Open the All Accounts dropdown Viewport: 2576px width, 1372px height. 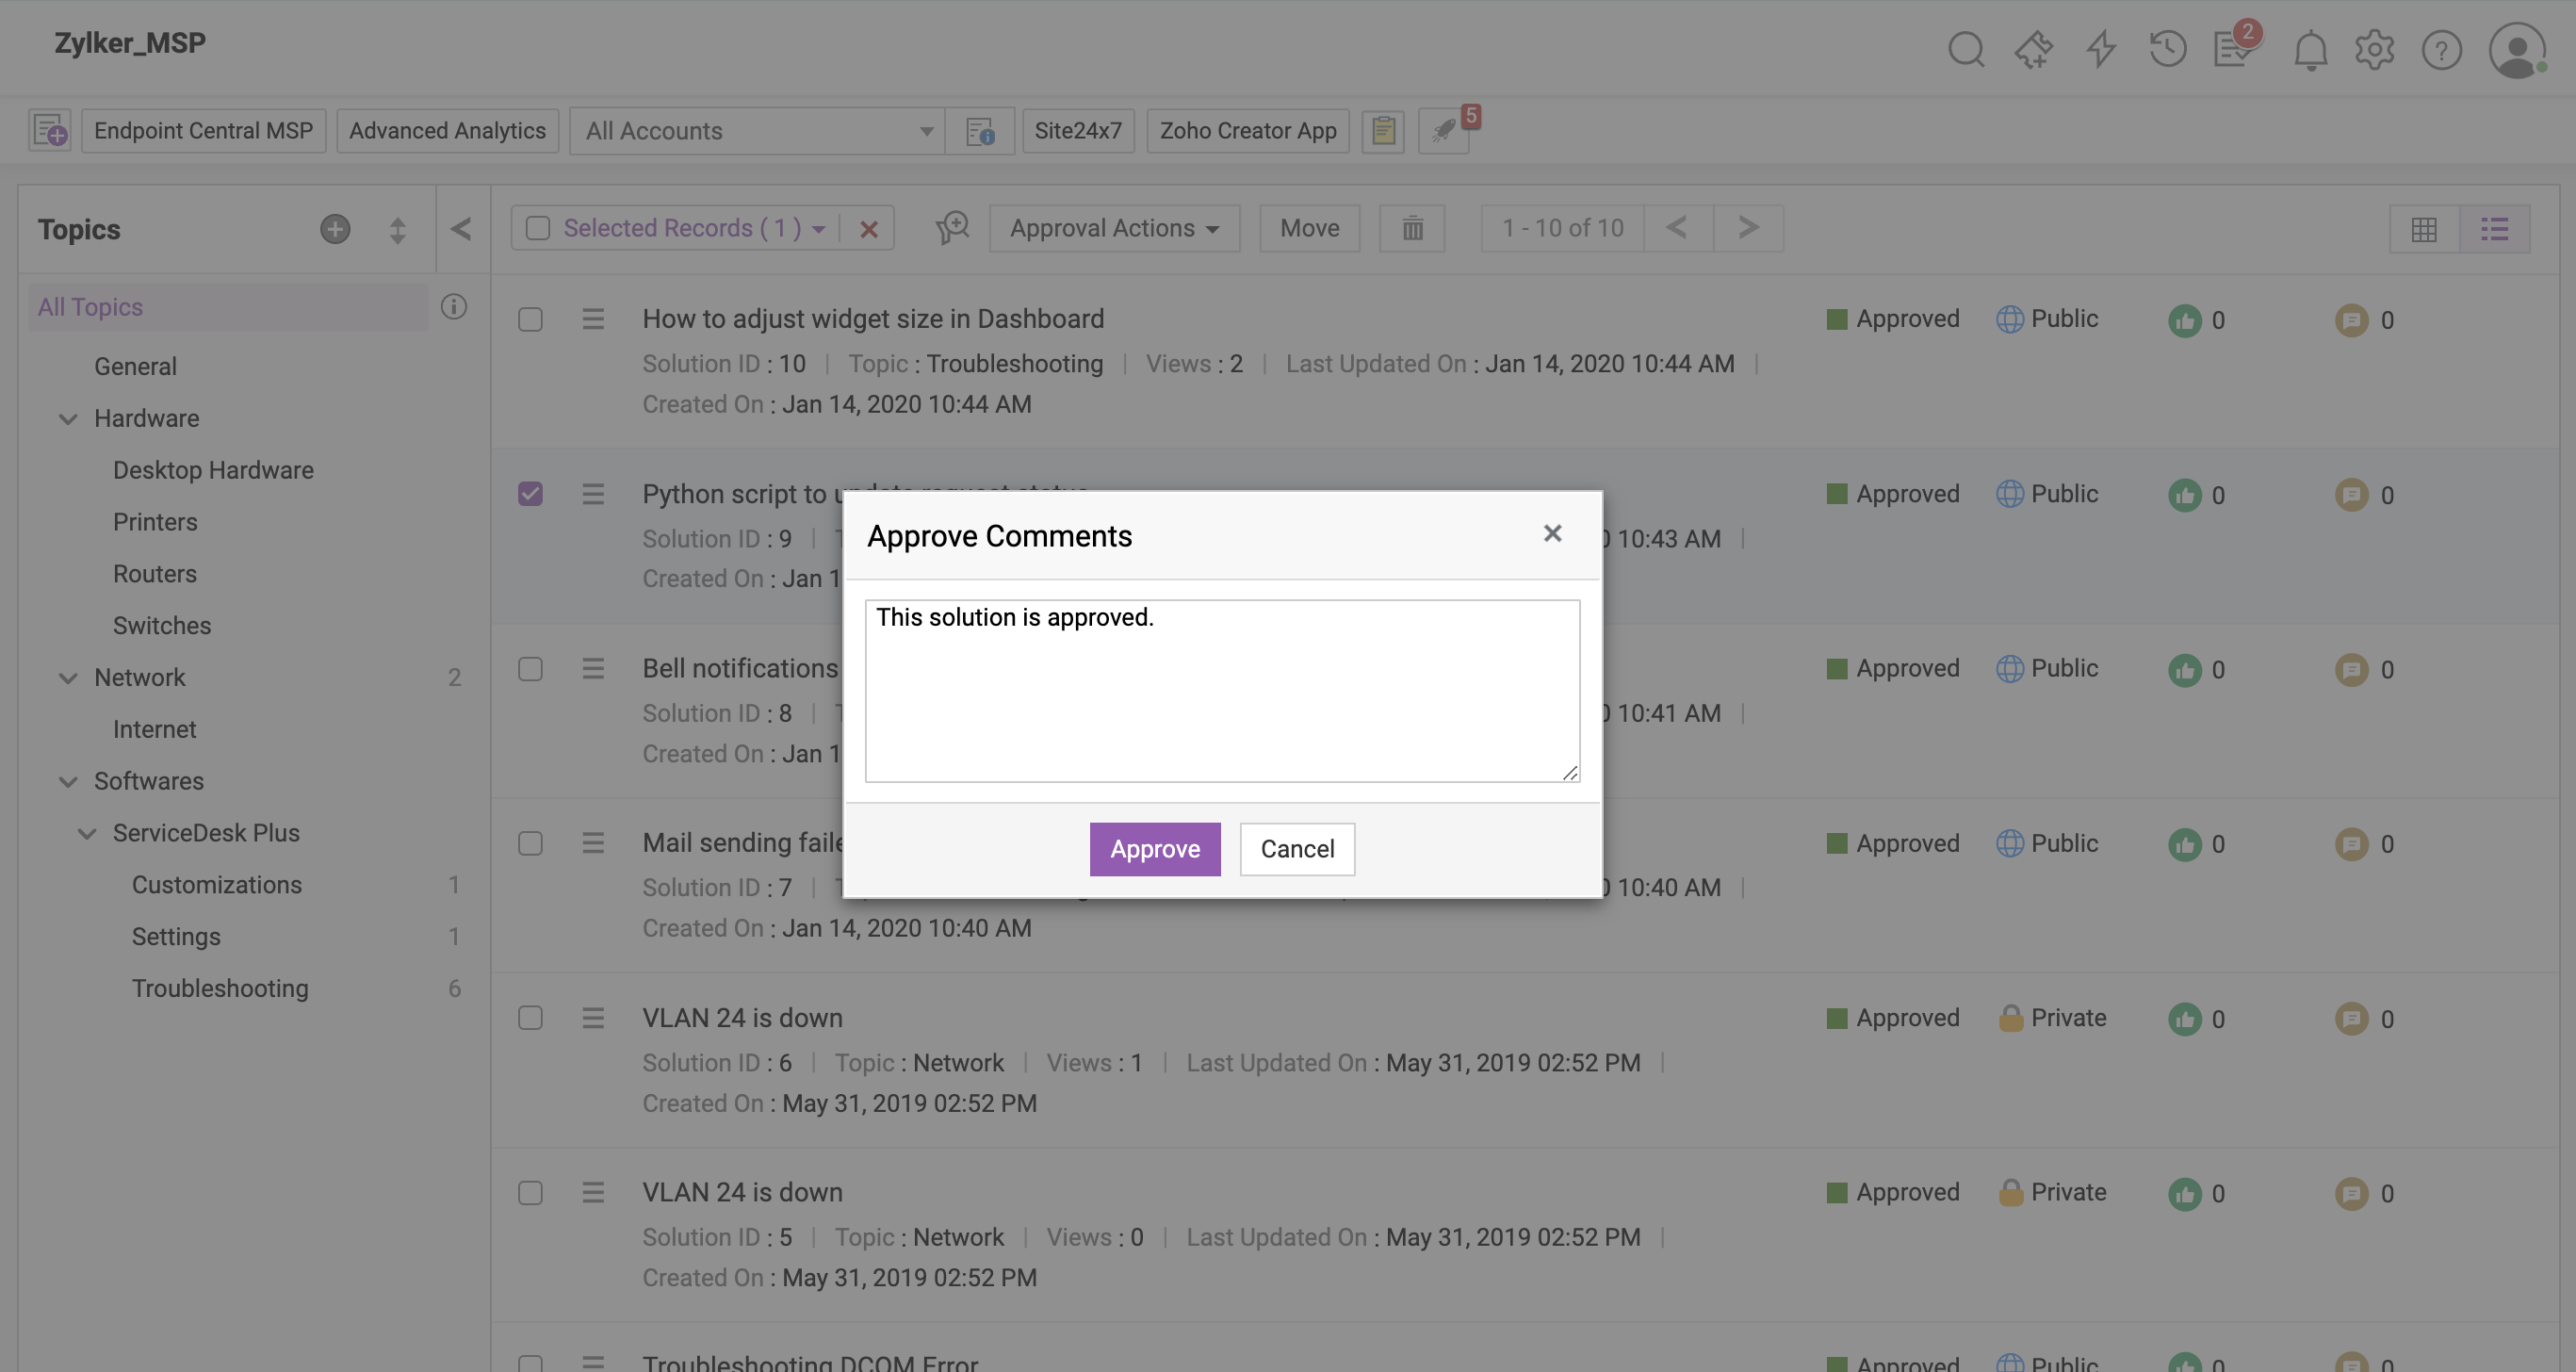click(x=757, y=131)
